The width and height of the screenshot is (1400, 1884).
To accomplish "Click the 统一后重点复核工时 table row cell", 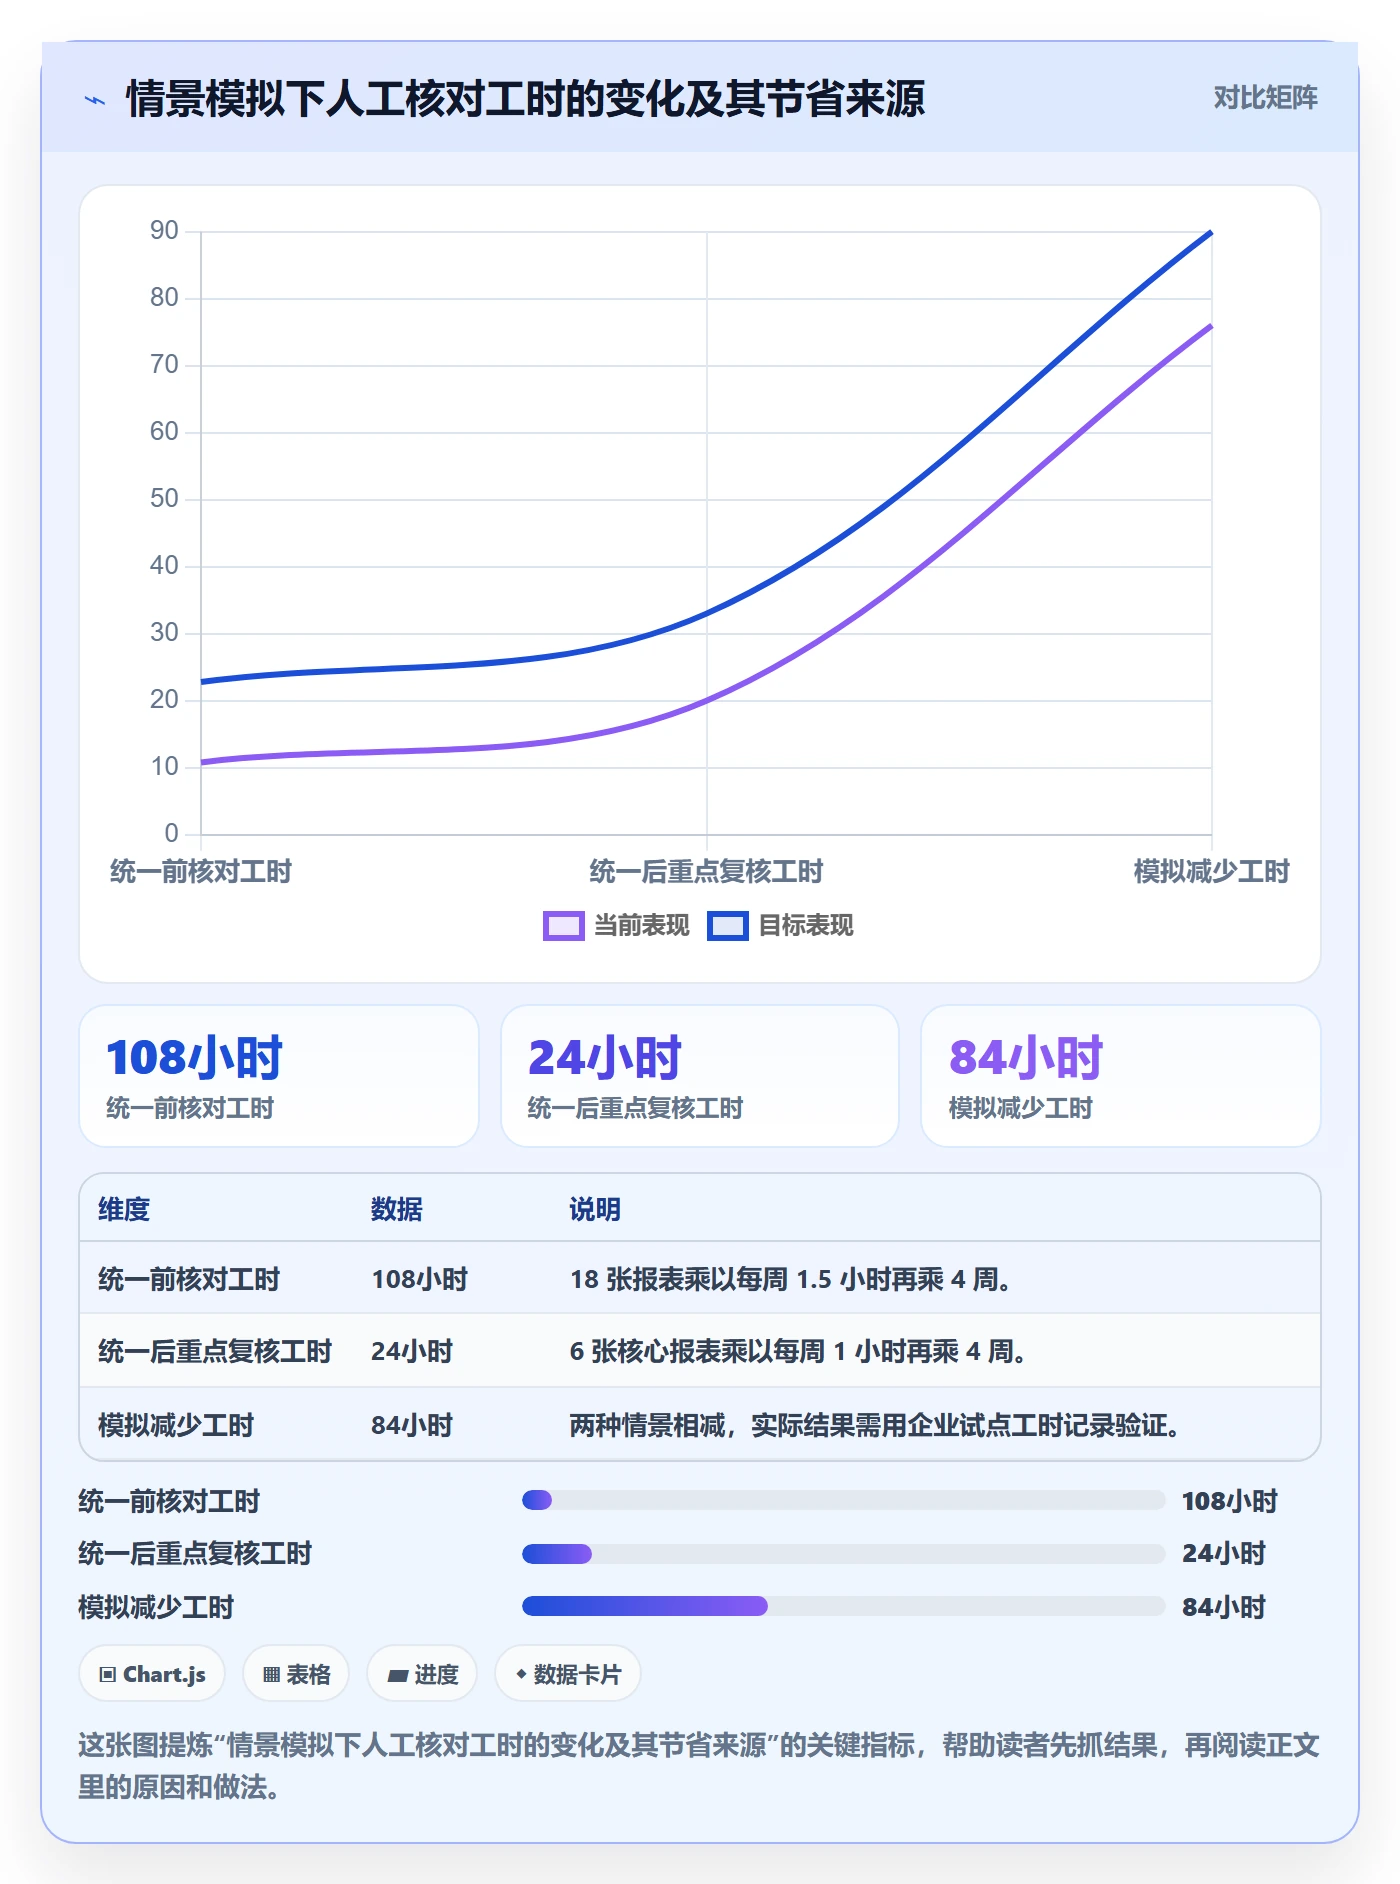I will point(215,1351).
